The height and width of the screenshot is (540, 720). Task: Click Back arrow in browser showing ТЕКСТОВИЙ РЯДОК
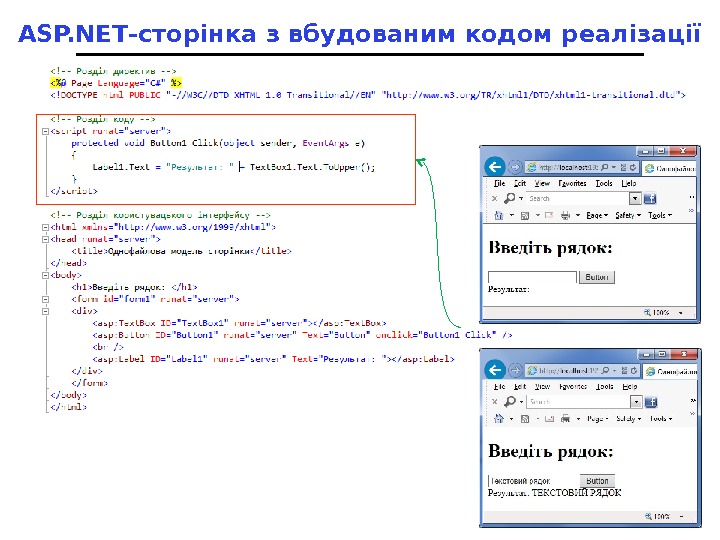pyautogui.click(x=495, y=370)
